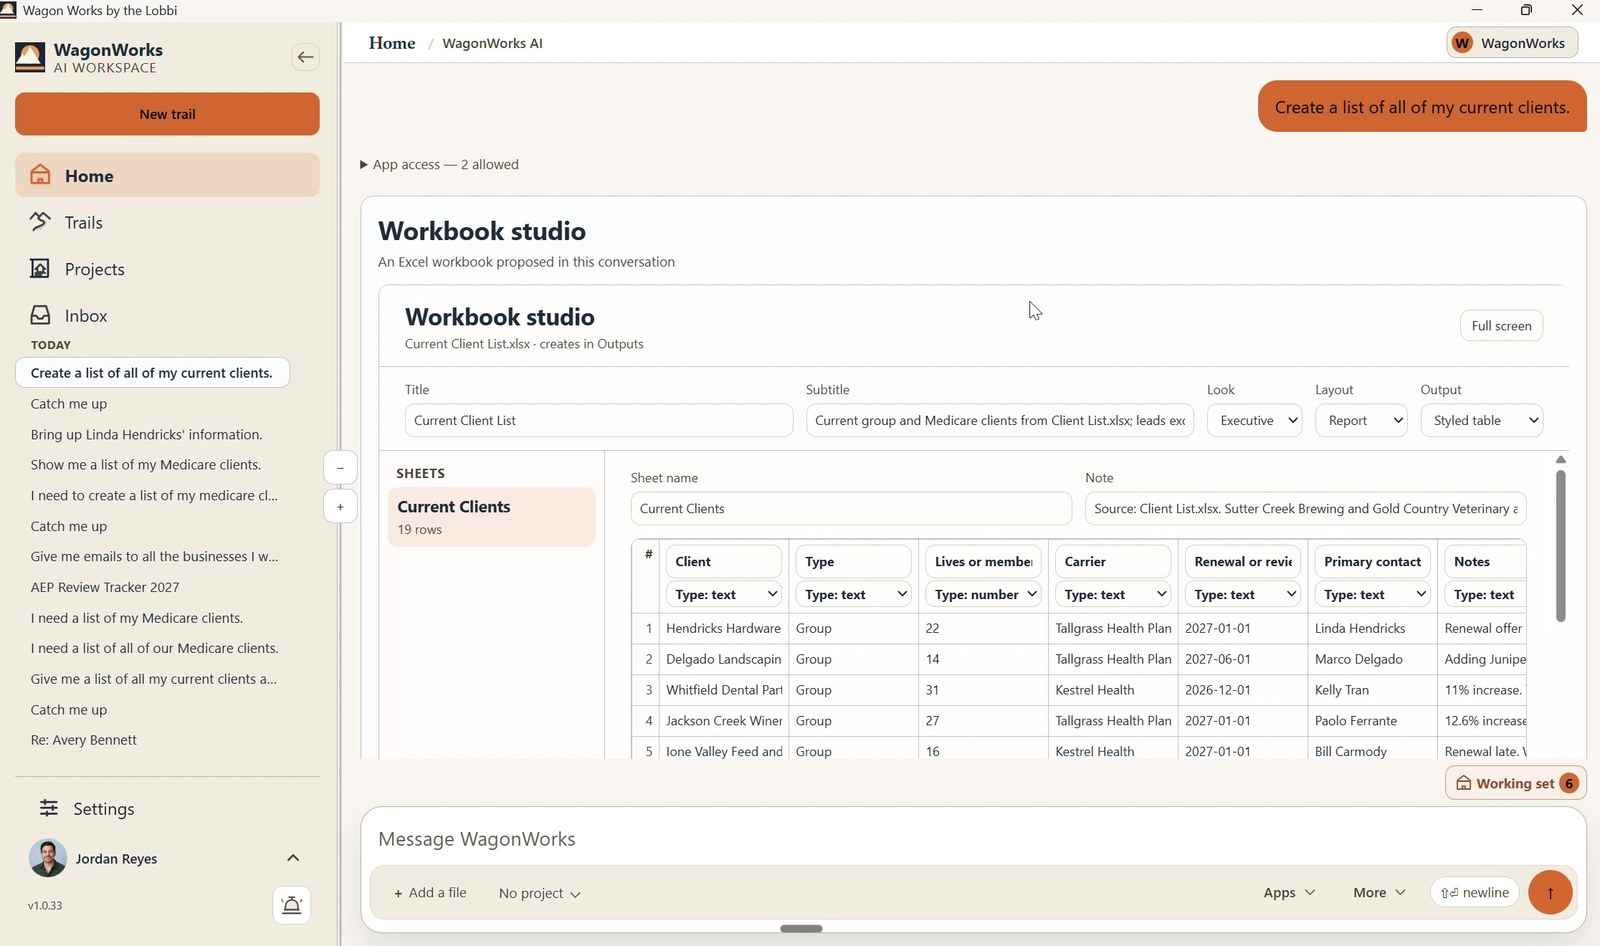
Task: Open 'Show me a list of my Medicare clients.' trail
Action: (146, 464)
